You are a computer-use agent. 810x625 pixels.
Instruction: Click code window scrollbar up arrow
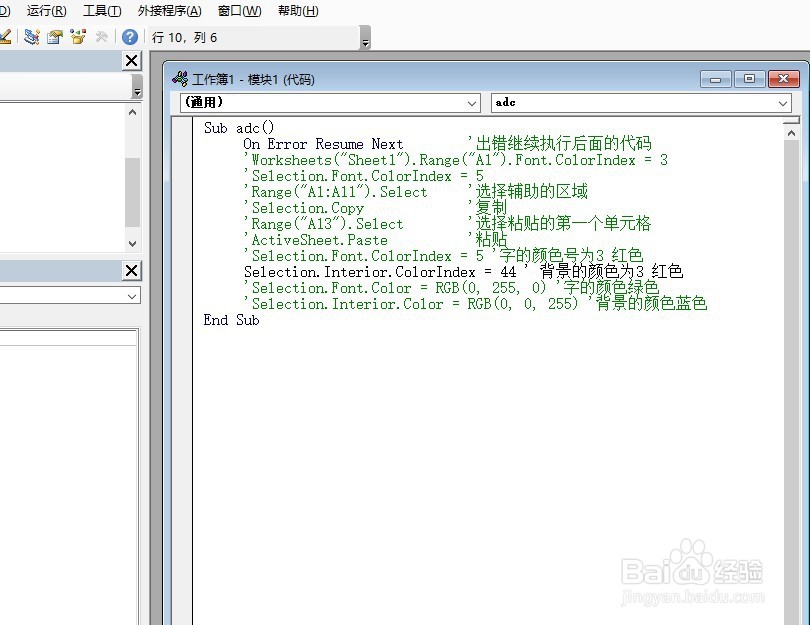[x=791, y=133]
